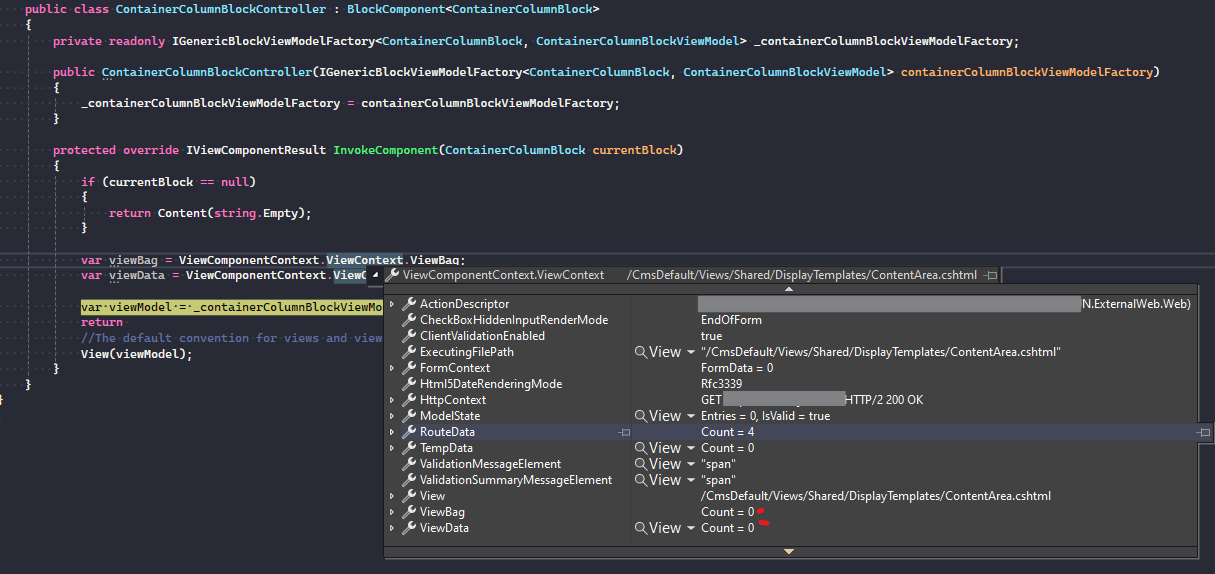The image size is (1215, 574).
Task: Select the Html5DateRenderingMode property row
Action: [490, 384]
